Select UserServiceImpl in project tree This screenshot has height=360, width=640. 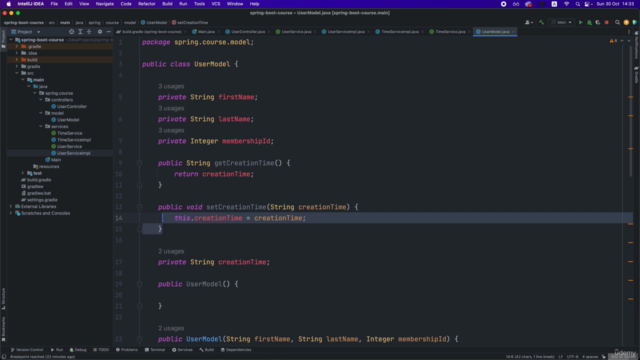click(73, 153)
